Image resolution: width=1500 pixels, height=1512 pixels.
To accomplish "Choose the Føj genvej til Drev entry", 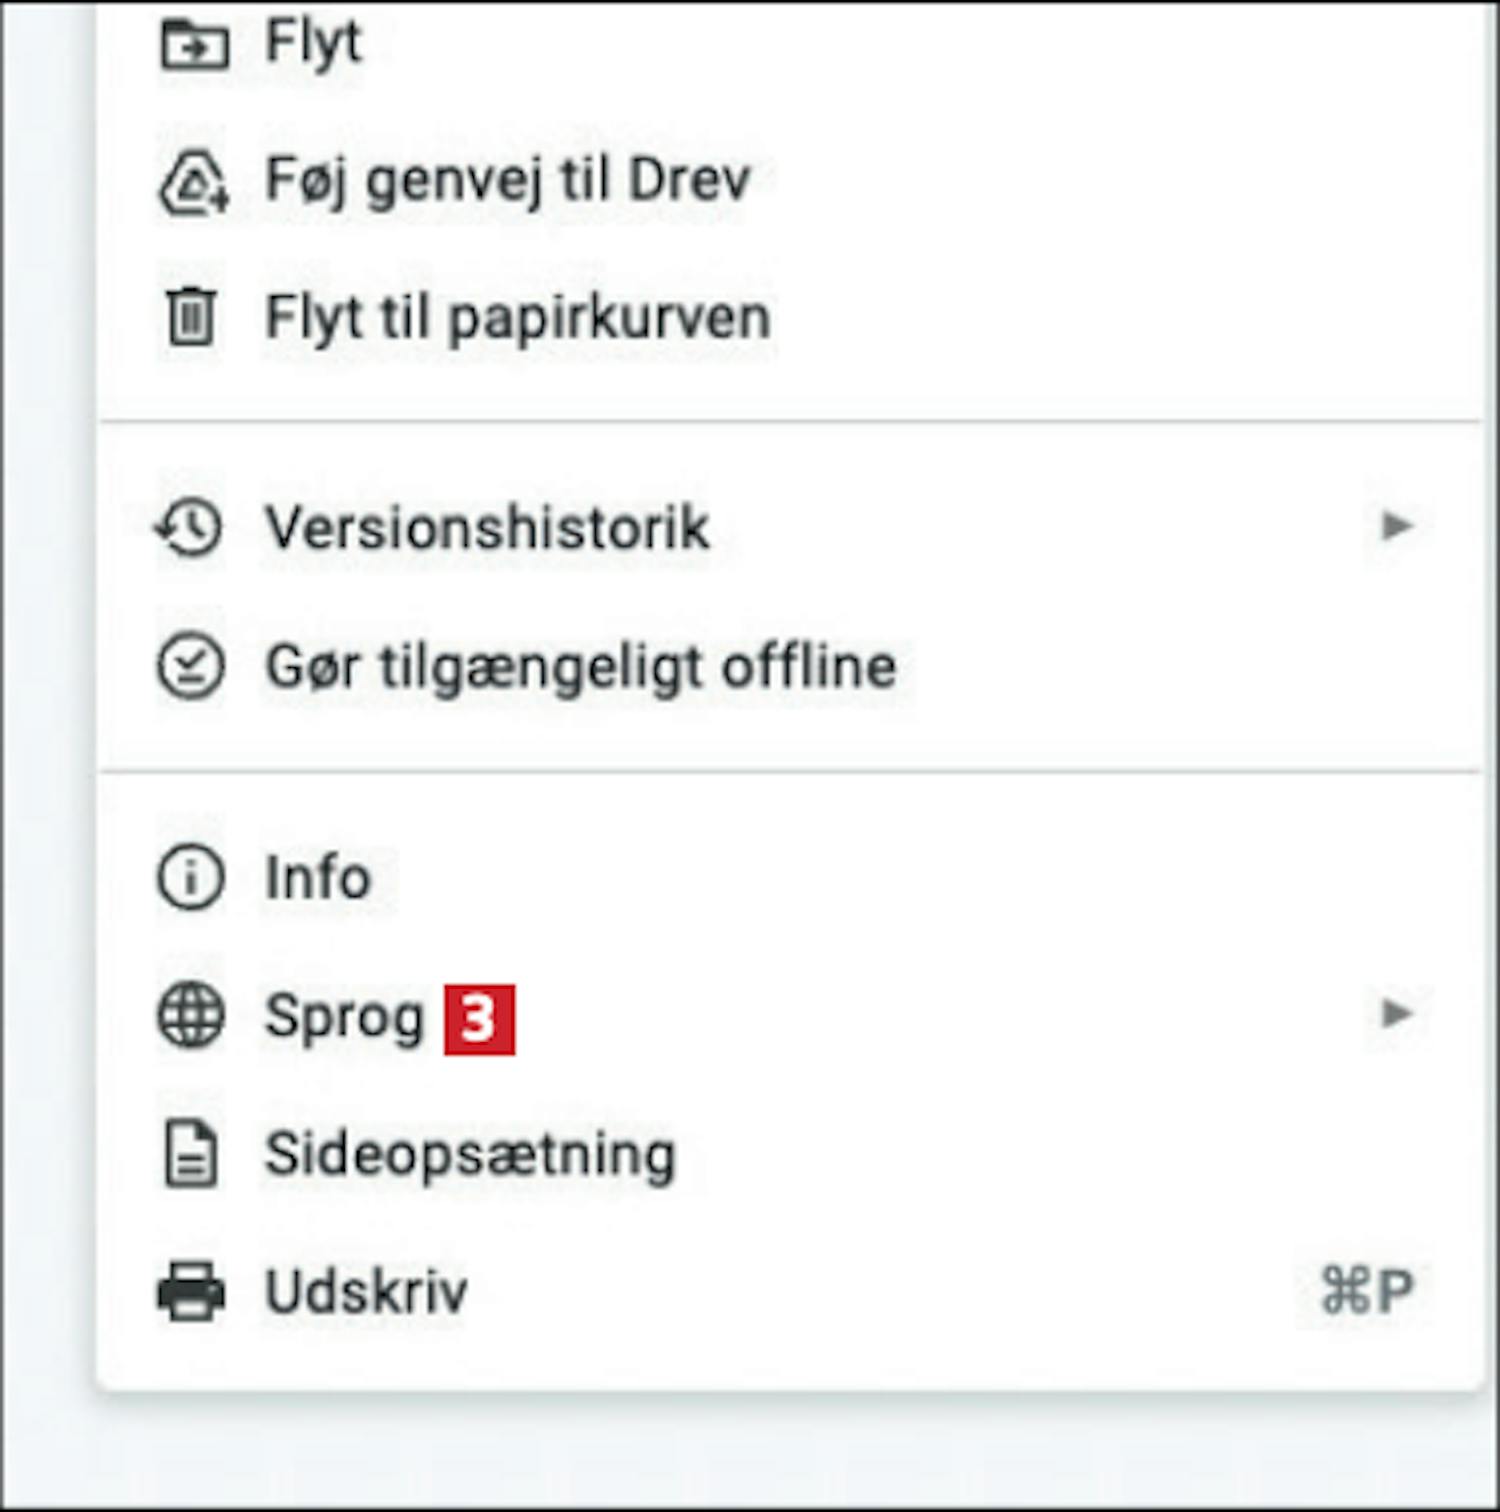I will tap(789, 181).
